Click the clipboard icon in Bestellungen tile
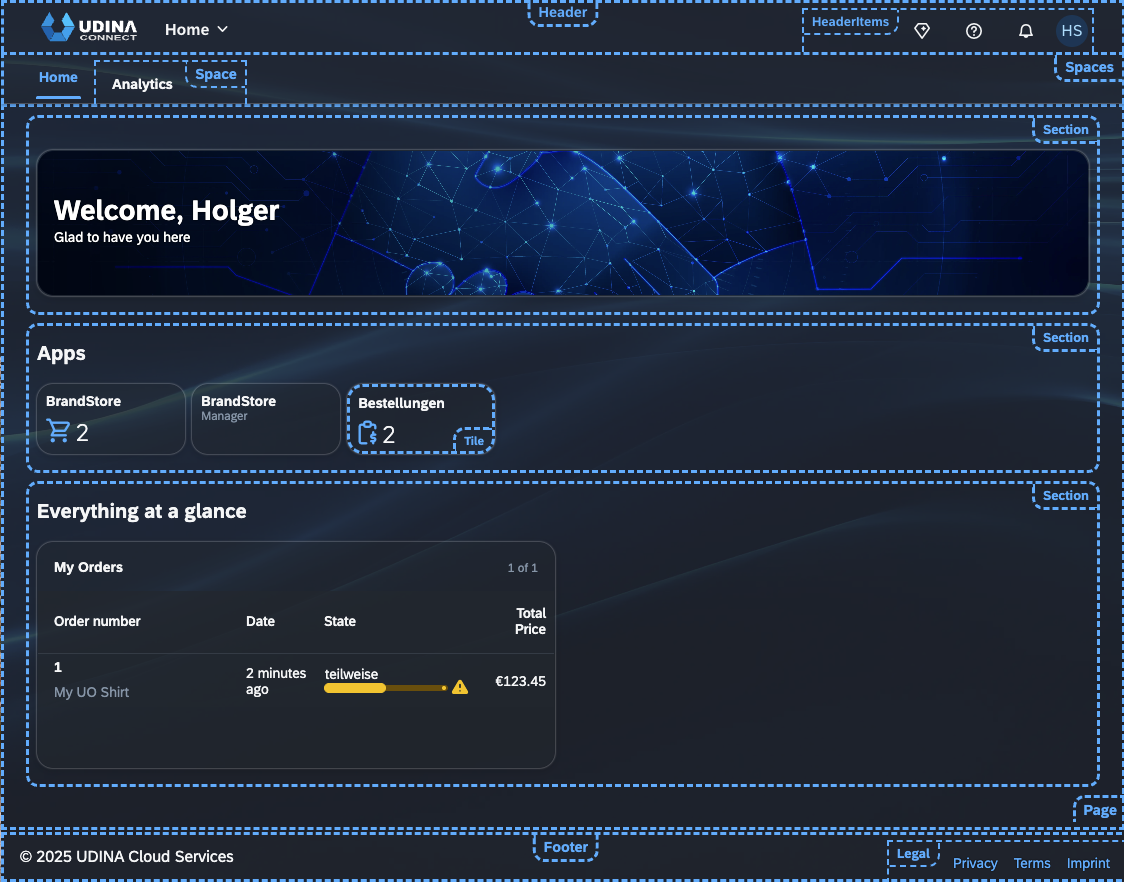The image size is (1124, 882). point(368,434)
